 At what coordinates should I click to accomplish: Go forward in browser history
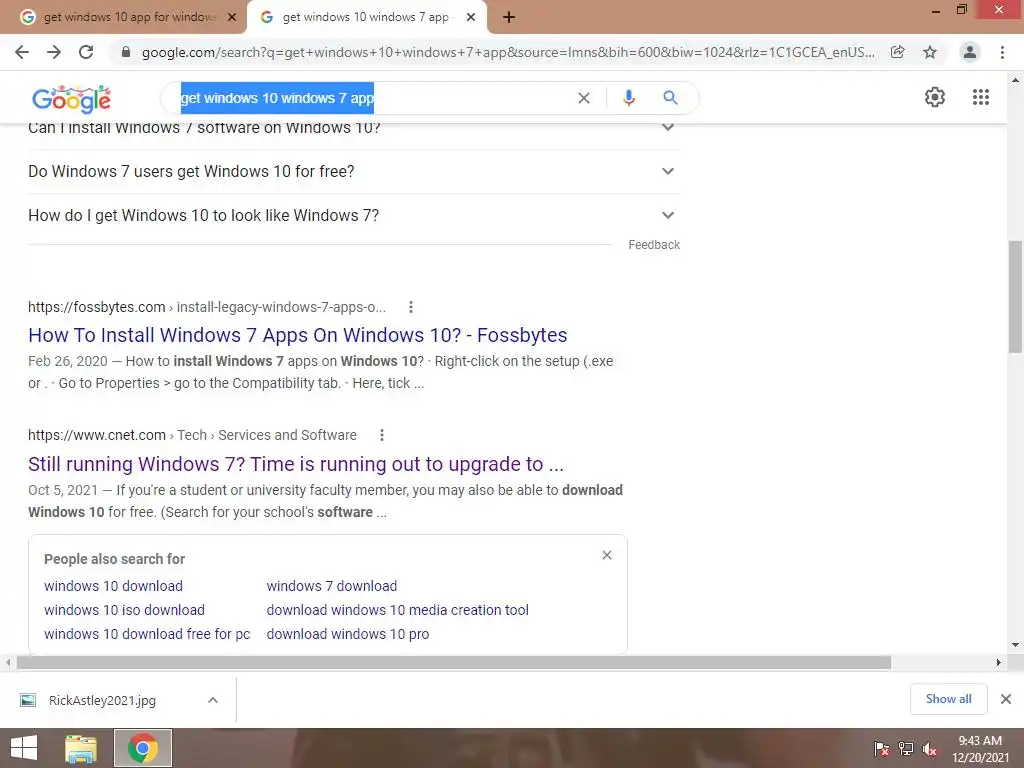(54, 52)
